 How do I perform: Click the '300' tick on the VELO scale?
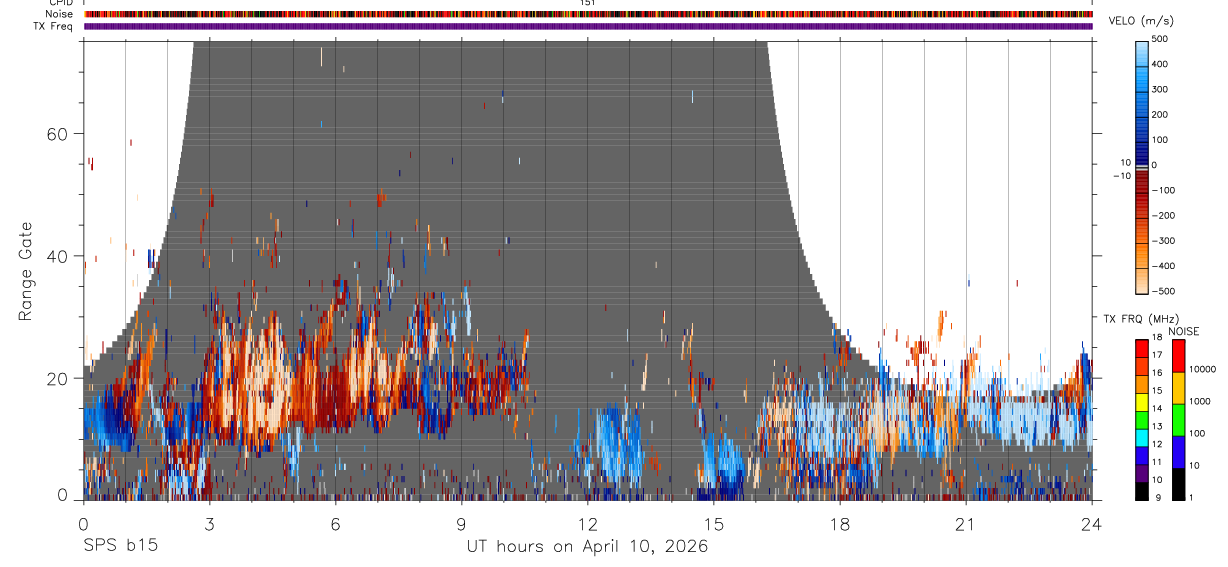(x=1162, y=89)
